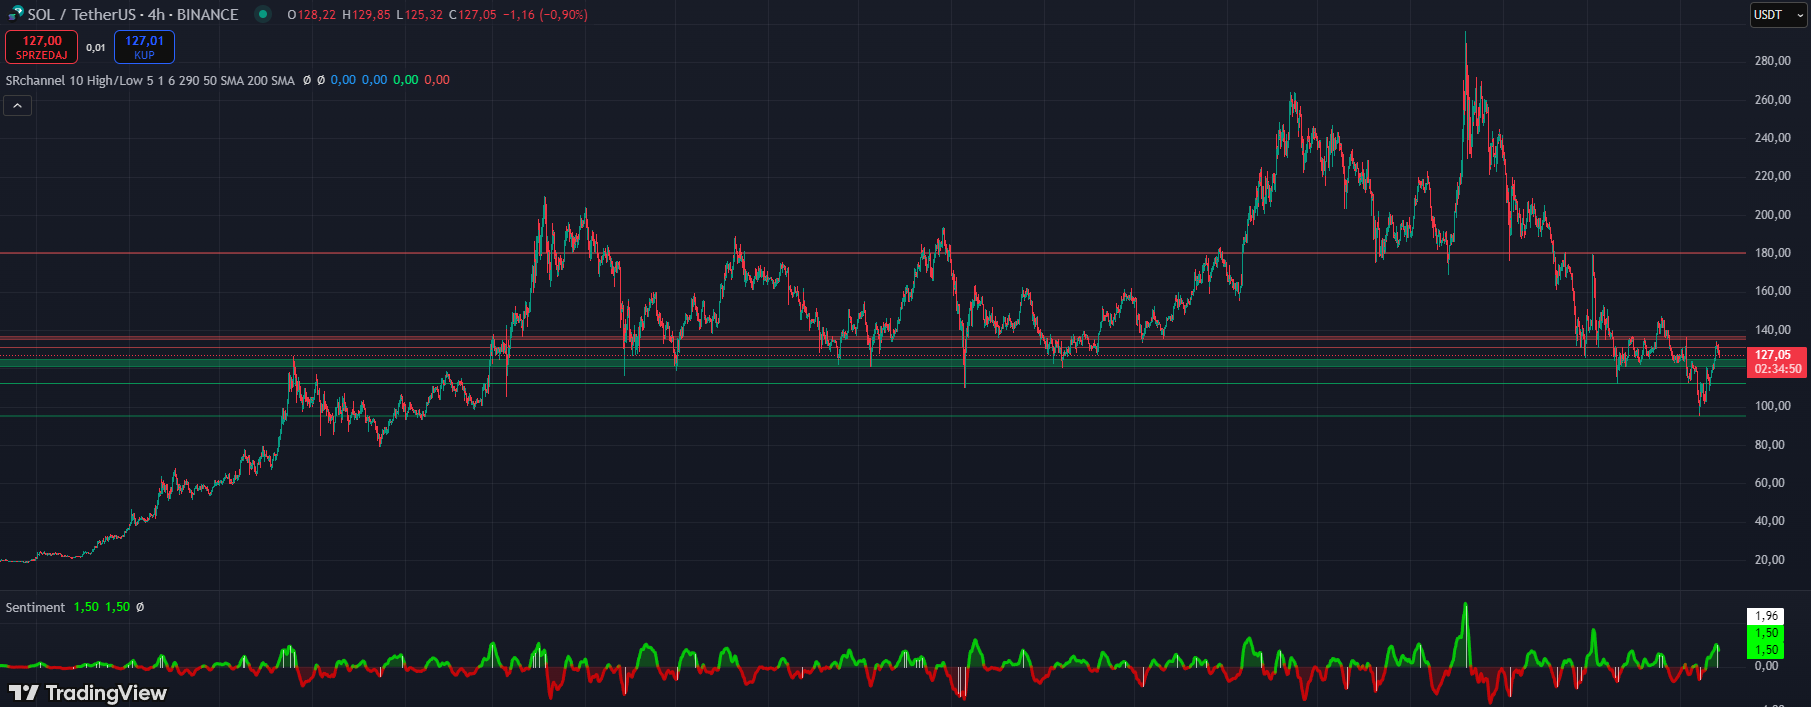1811x707 pixels.
Task: Click the green market status dot
Action: pyautogui.click(x=262, y=14)
